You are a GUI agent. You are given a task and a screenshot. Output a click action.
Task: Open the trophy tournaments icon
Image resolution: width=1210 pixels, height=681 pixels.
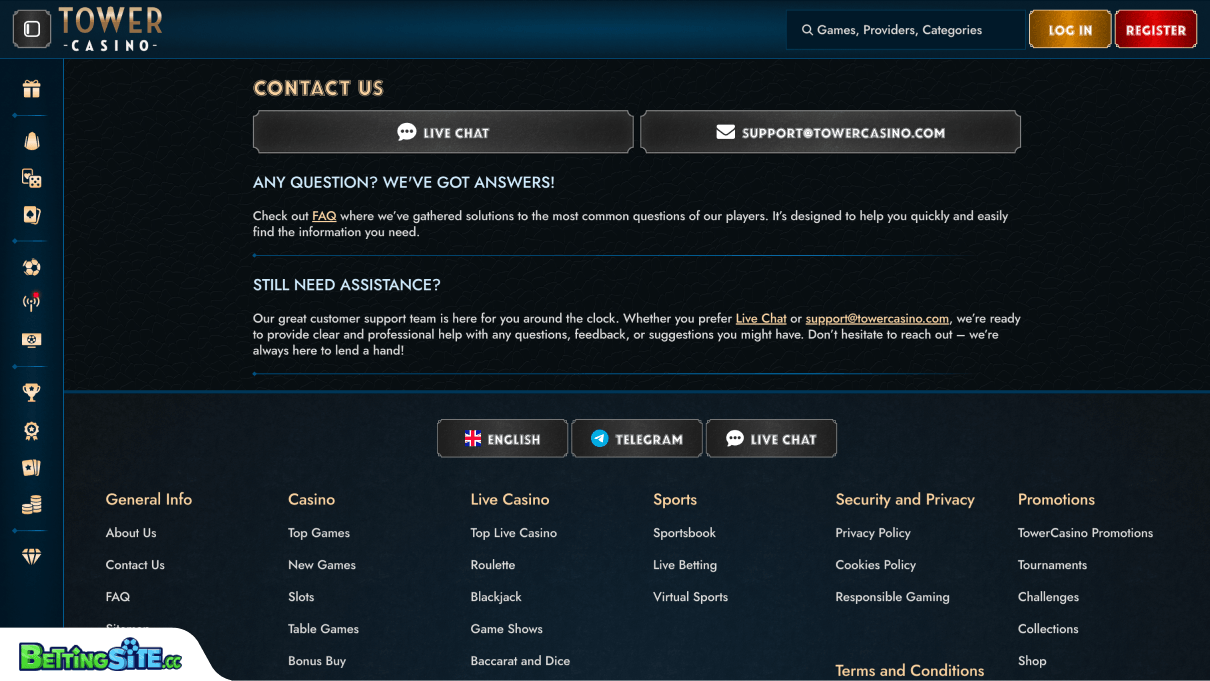tap(32, 393)
